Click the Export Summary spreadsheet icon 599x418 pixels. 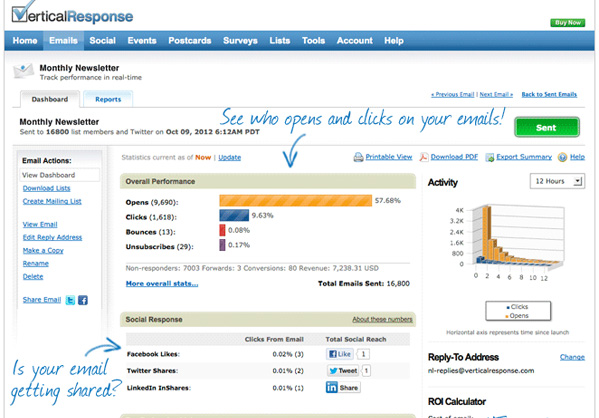489,157
